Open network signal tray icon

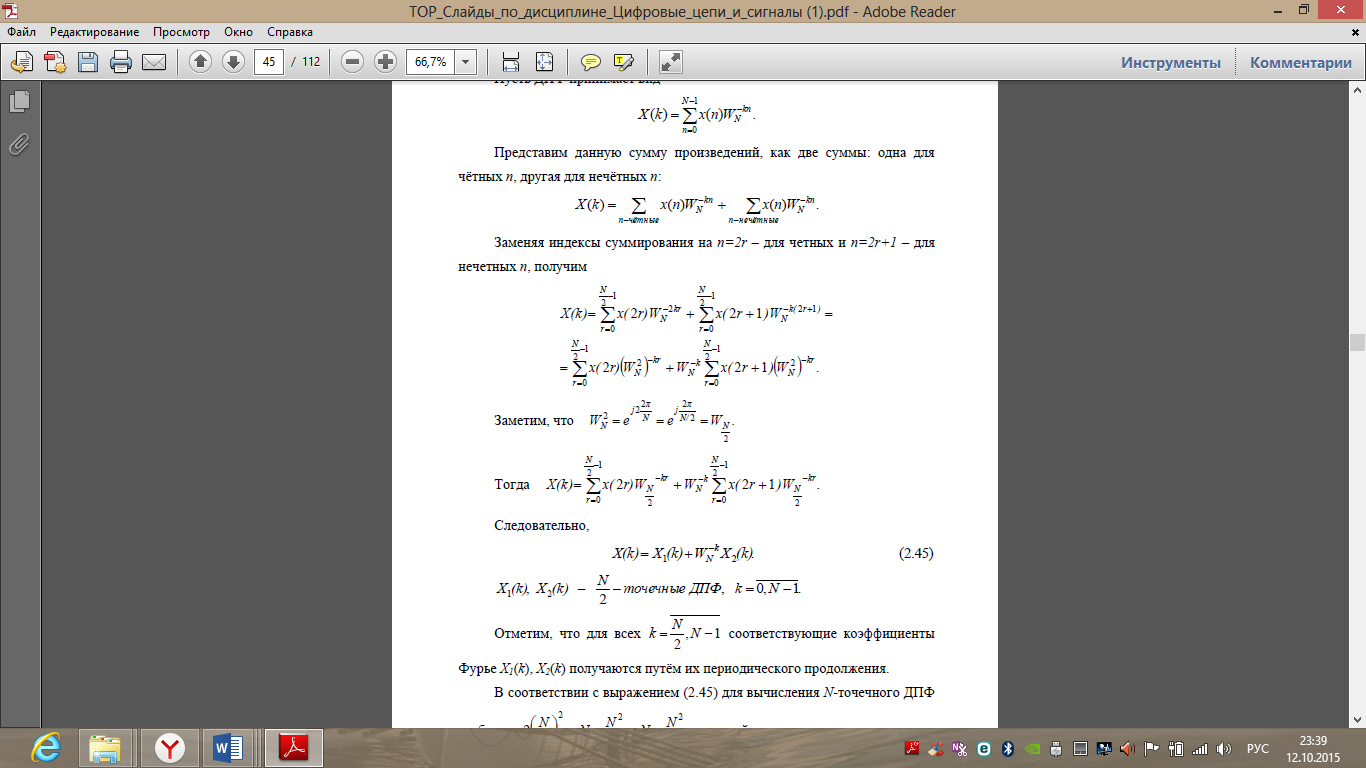[x=1200, y=748]
